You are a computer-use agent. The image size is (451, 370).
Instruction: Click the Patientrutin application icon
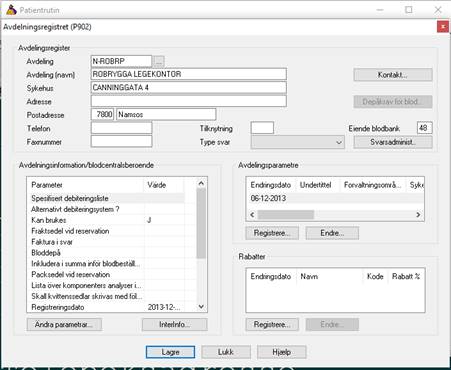(11, 10)
